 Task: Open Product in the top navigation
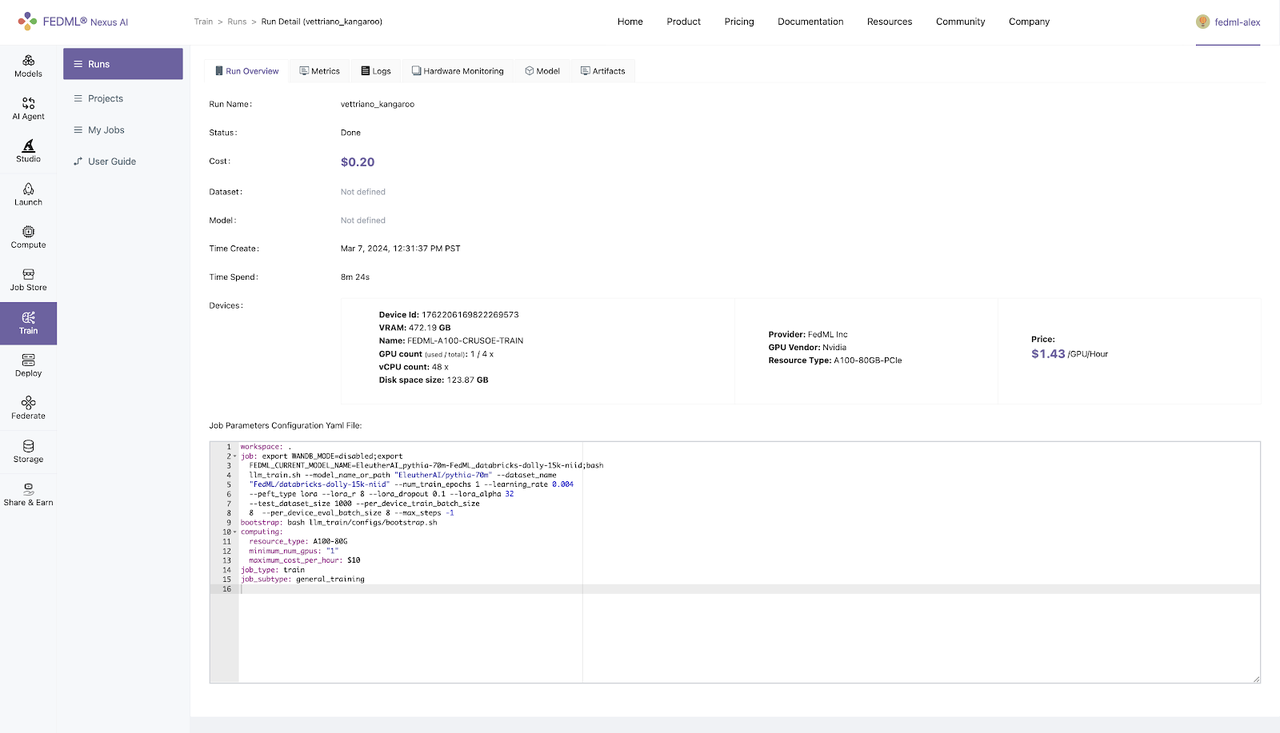point(684,21)
